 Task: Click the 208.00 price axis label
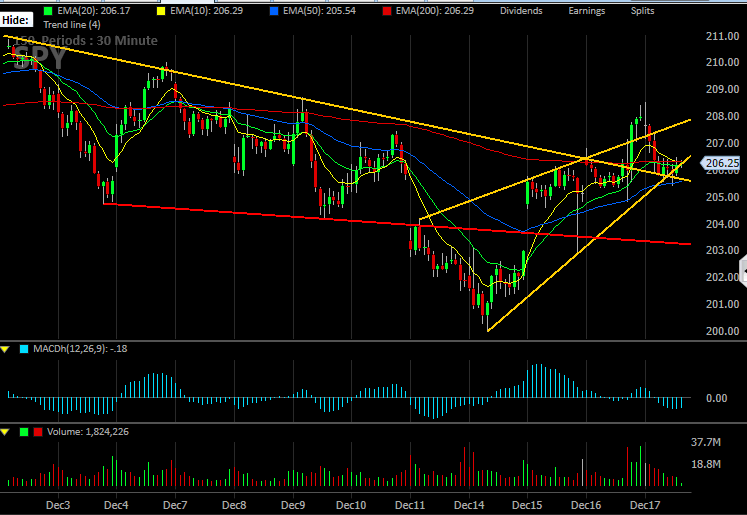pyautogui.click(x=722, y=116)
